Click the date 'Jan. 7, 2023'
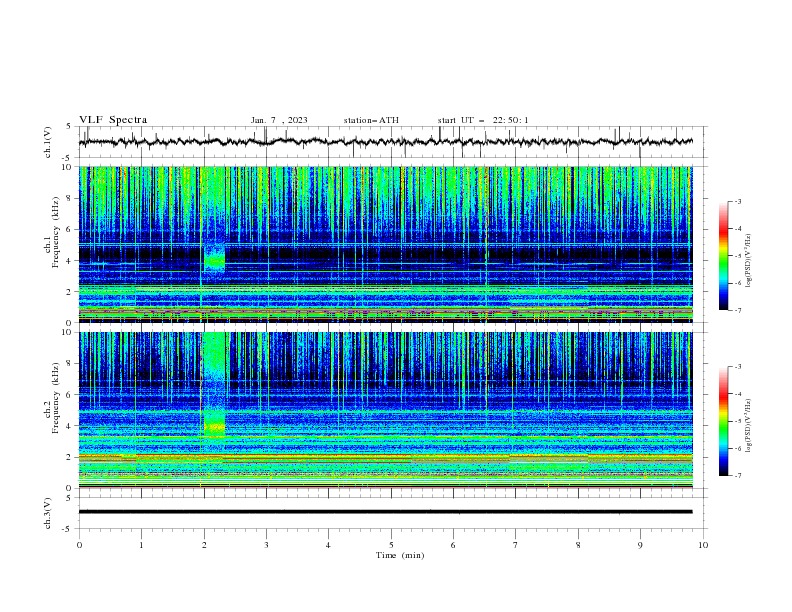Viewport: 792px width, 612px height. click(x=279, y=120)
